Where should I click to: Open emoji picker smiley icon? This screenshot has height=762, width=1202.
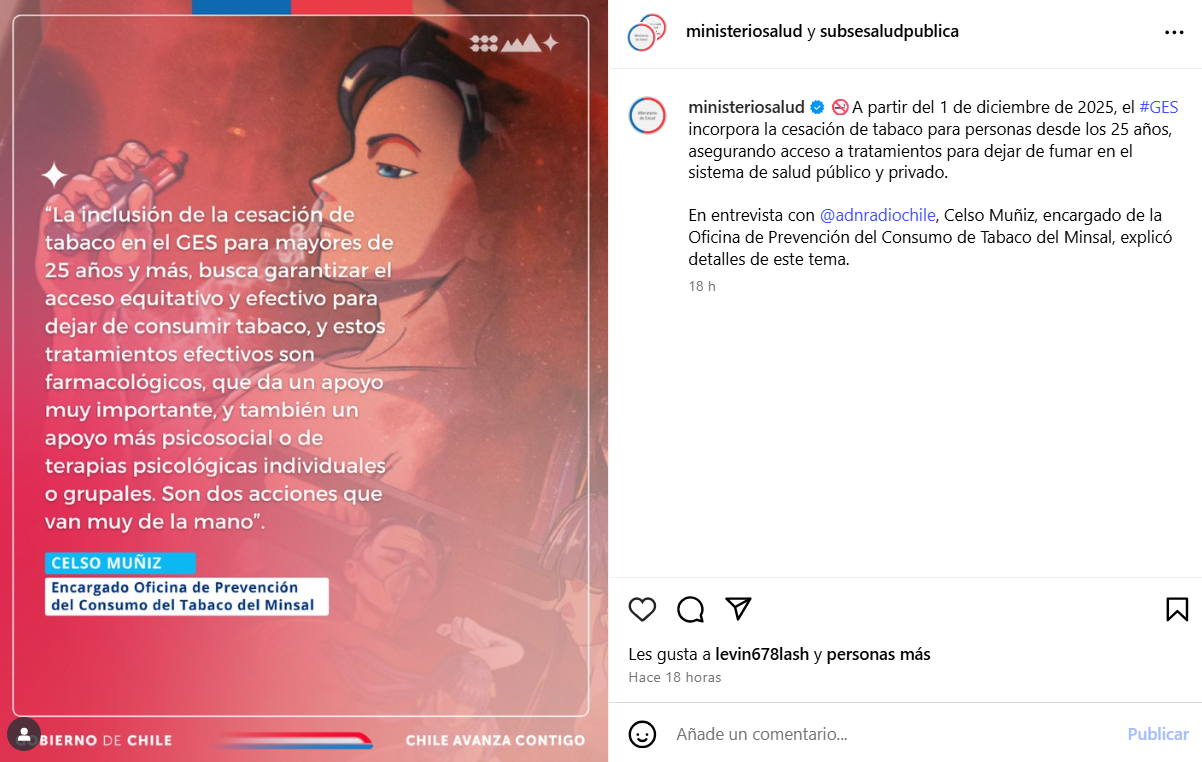tap(642, 734)
